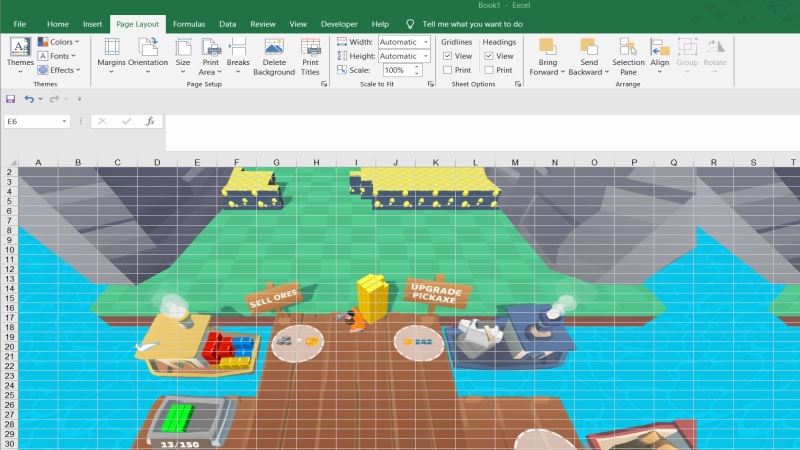The height and width of the screenshot is (450, 800).
Task: Click the Bring Forward icon
Action: click(547, 47)
